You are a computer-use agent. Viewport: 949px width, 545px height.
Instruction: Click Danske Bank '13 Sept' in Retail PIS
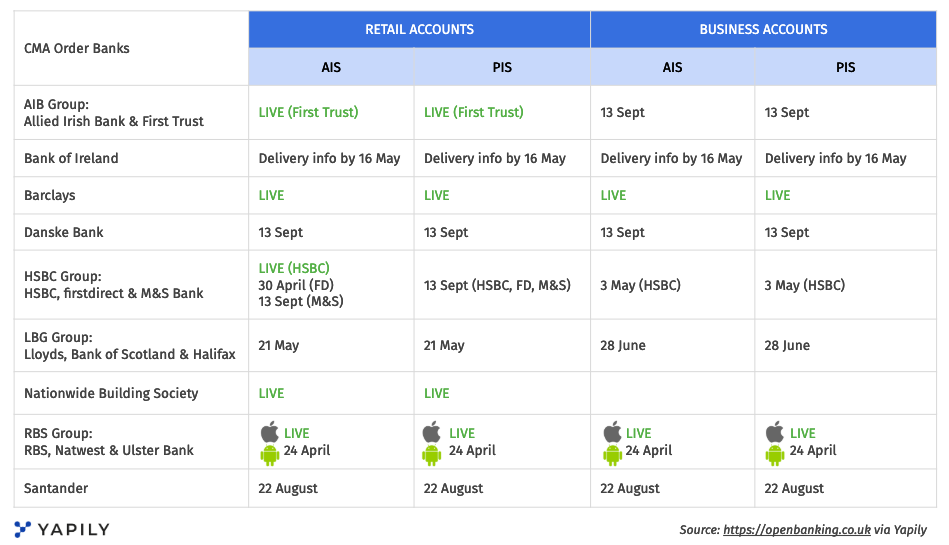445,233
